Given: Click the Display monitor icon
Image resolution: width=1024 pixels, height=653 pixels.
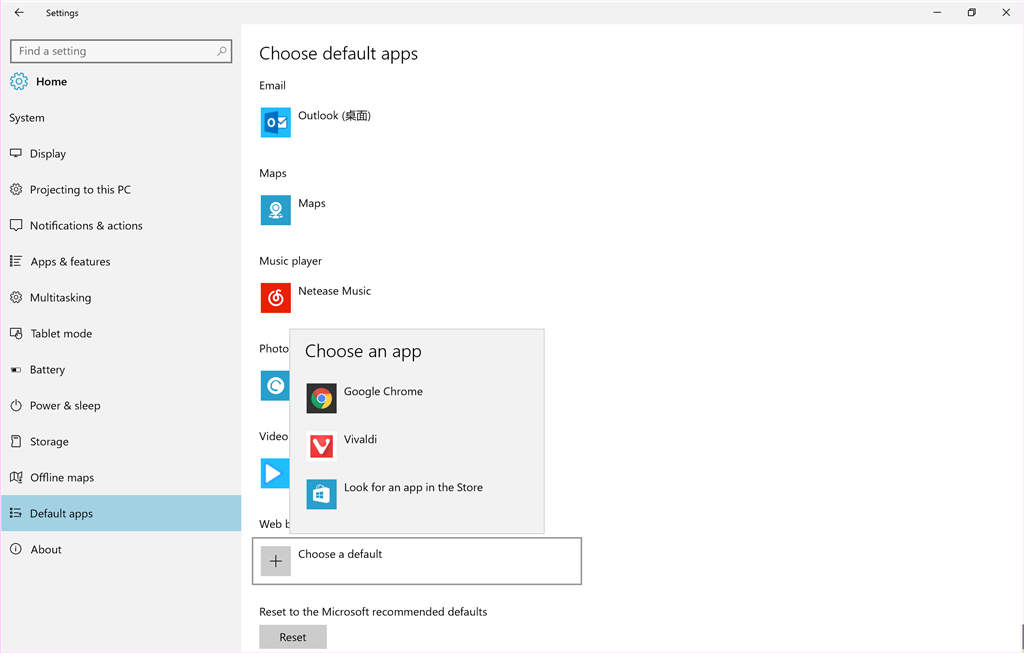Looking at the screenshot, I should [16, 153].
